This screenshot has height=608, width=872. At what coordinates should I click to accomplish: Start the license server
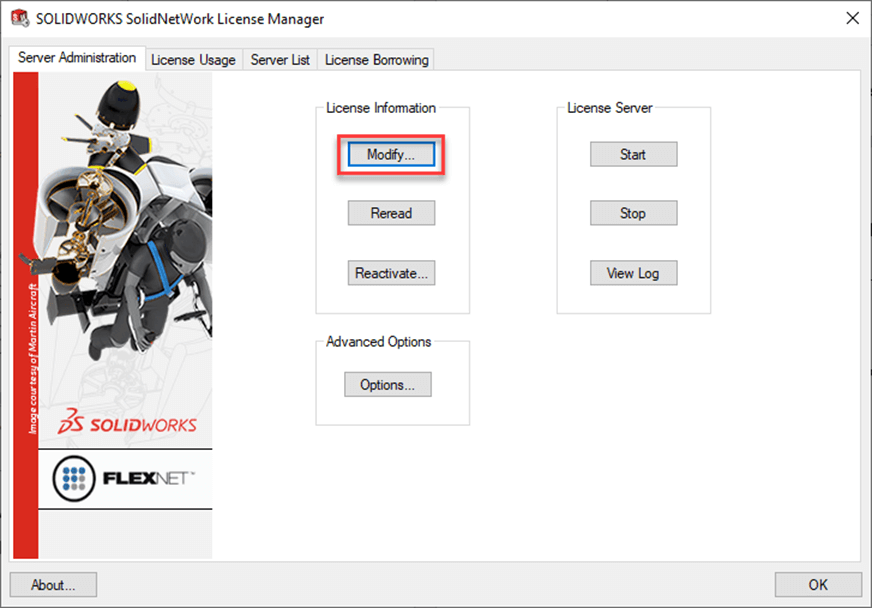click(633, 154)
